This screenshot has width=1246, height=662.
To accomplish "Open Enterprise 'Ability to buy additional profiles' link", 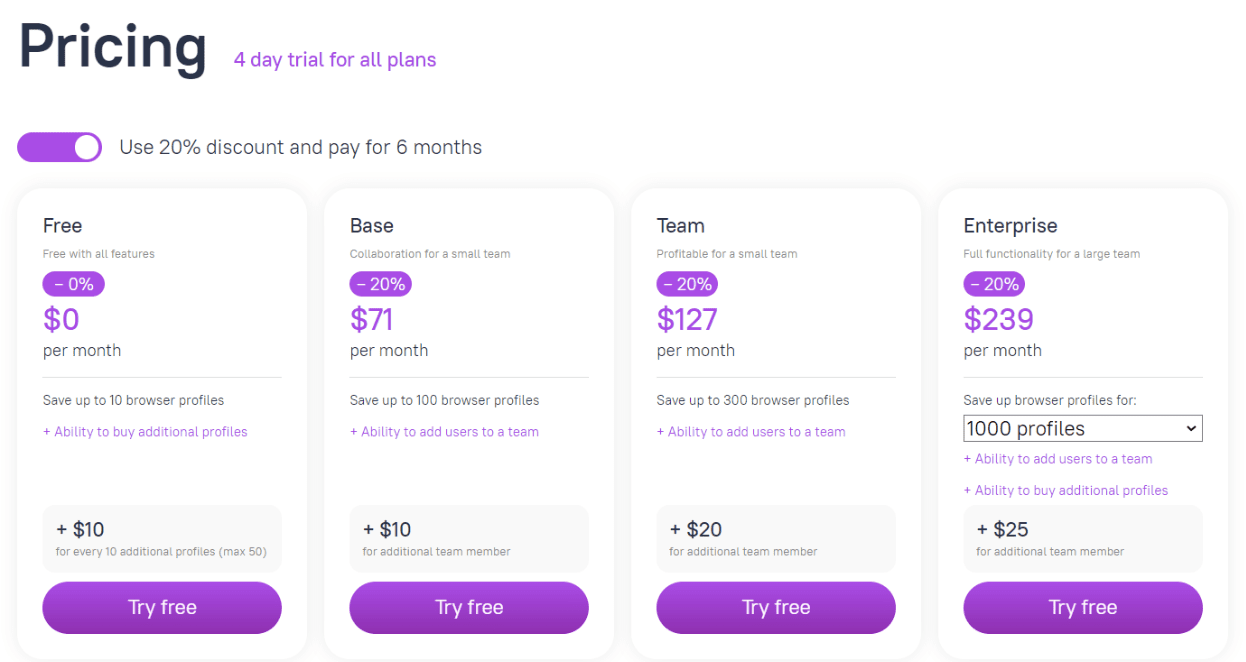I will (1066, 490).
